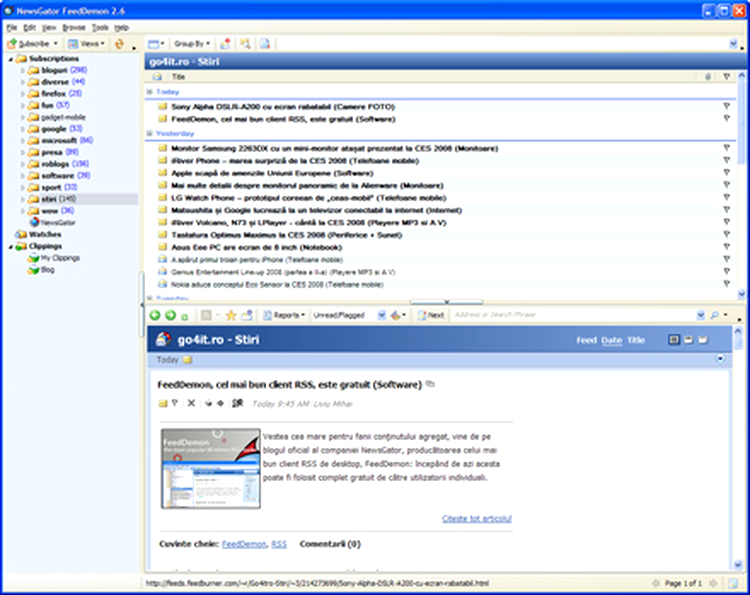Viewport: 750px width, 595px height.
Task: Open Apple scapă de amenzile item
Action: [272, 173]
